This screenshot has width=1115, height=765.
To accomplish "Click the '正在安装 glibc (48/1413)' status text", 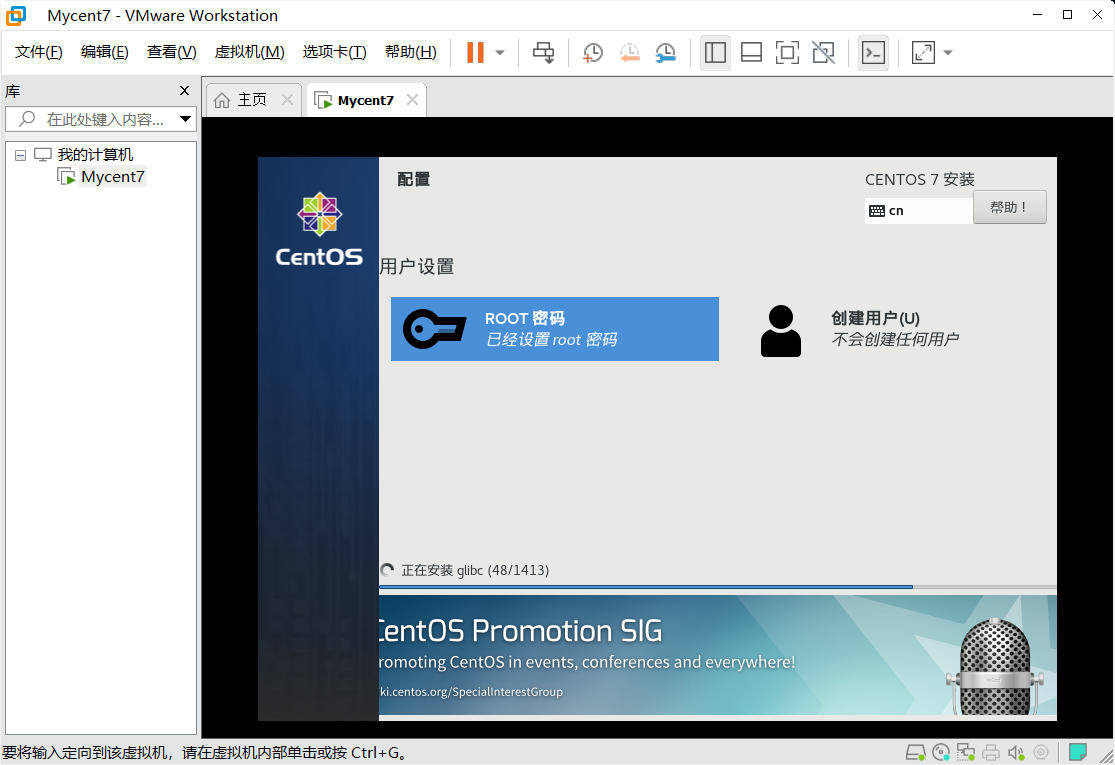I will pyautogui.click(x=475, y=570).
